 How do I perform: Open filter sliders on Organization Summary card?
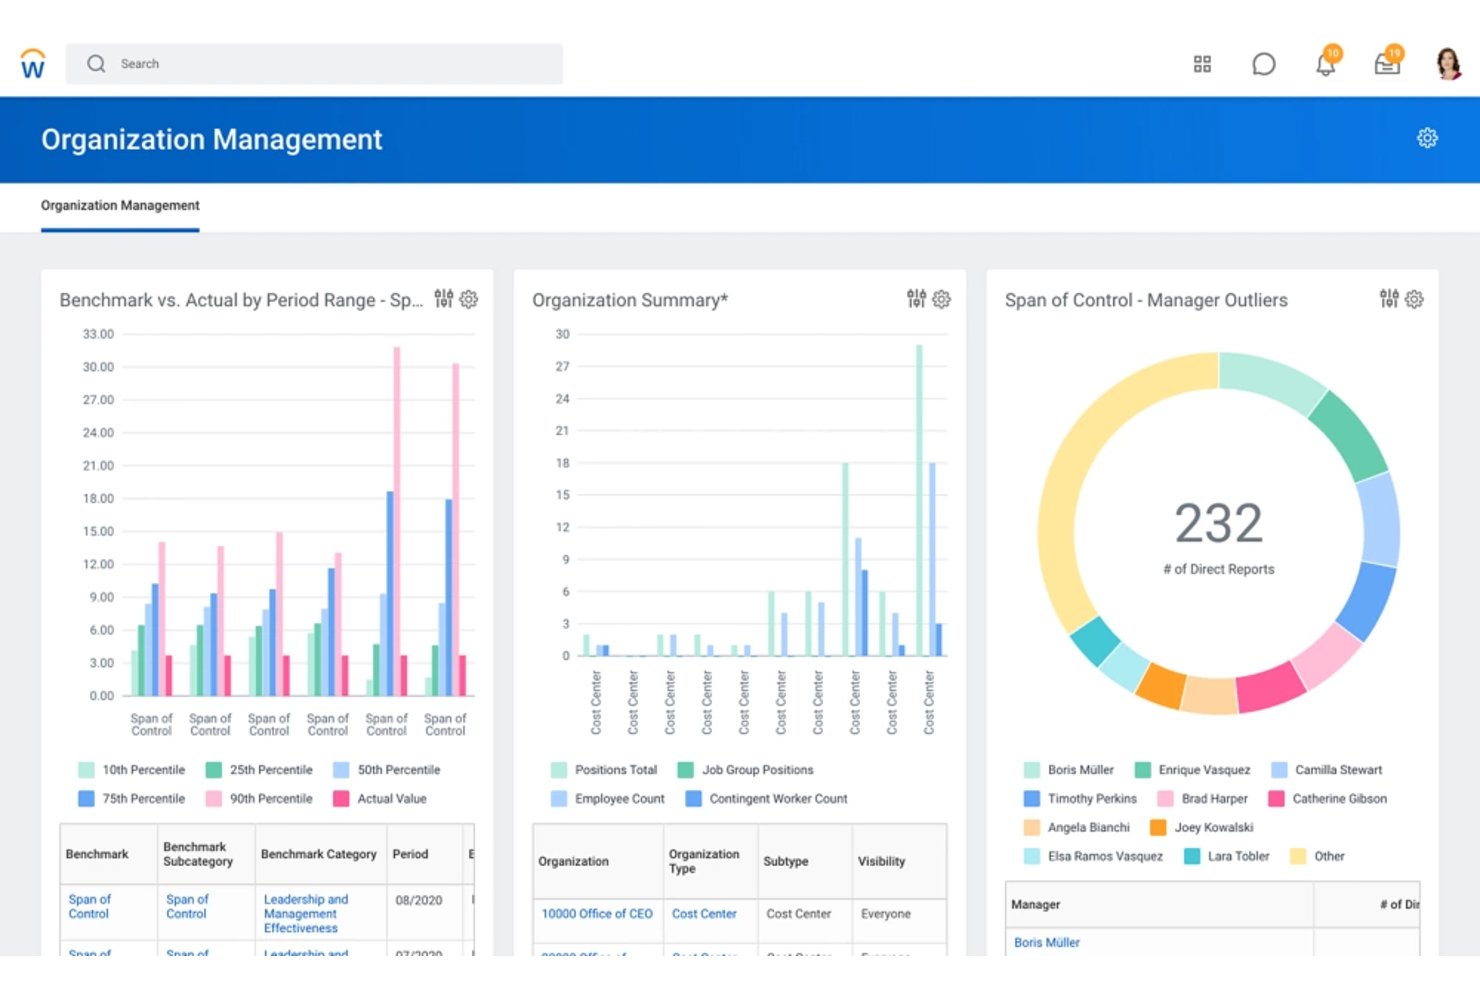pyautogui.click(x=916, y=299)
